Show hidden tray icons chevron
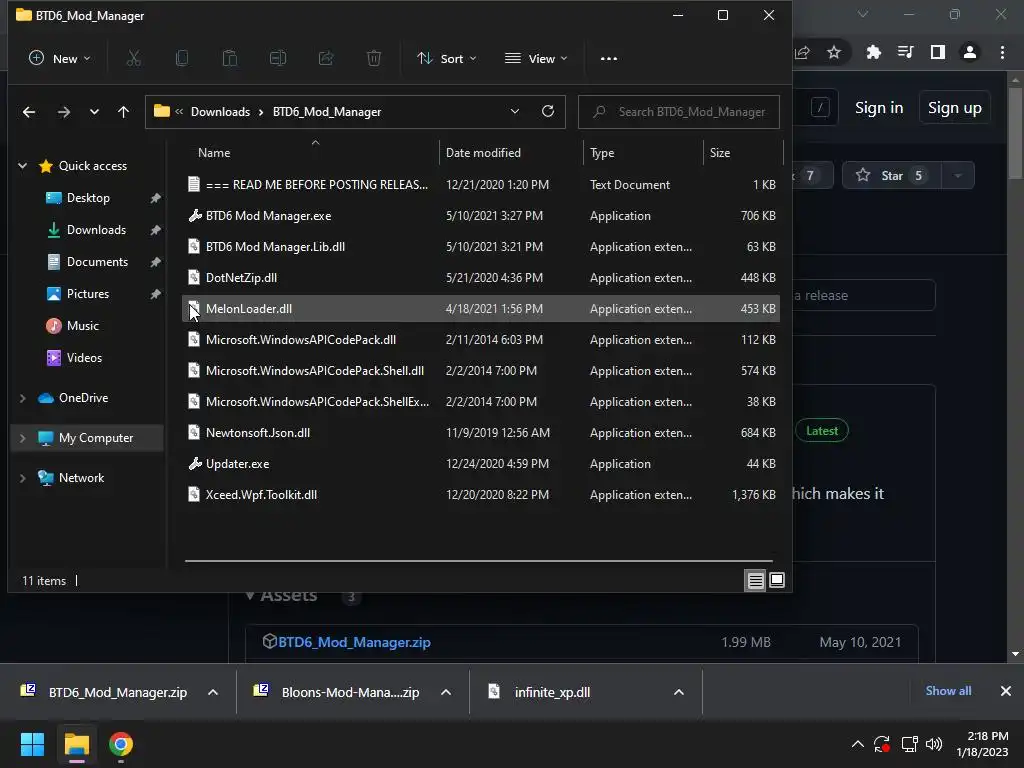The image size is (1024, 768). coord(857,744)
